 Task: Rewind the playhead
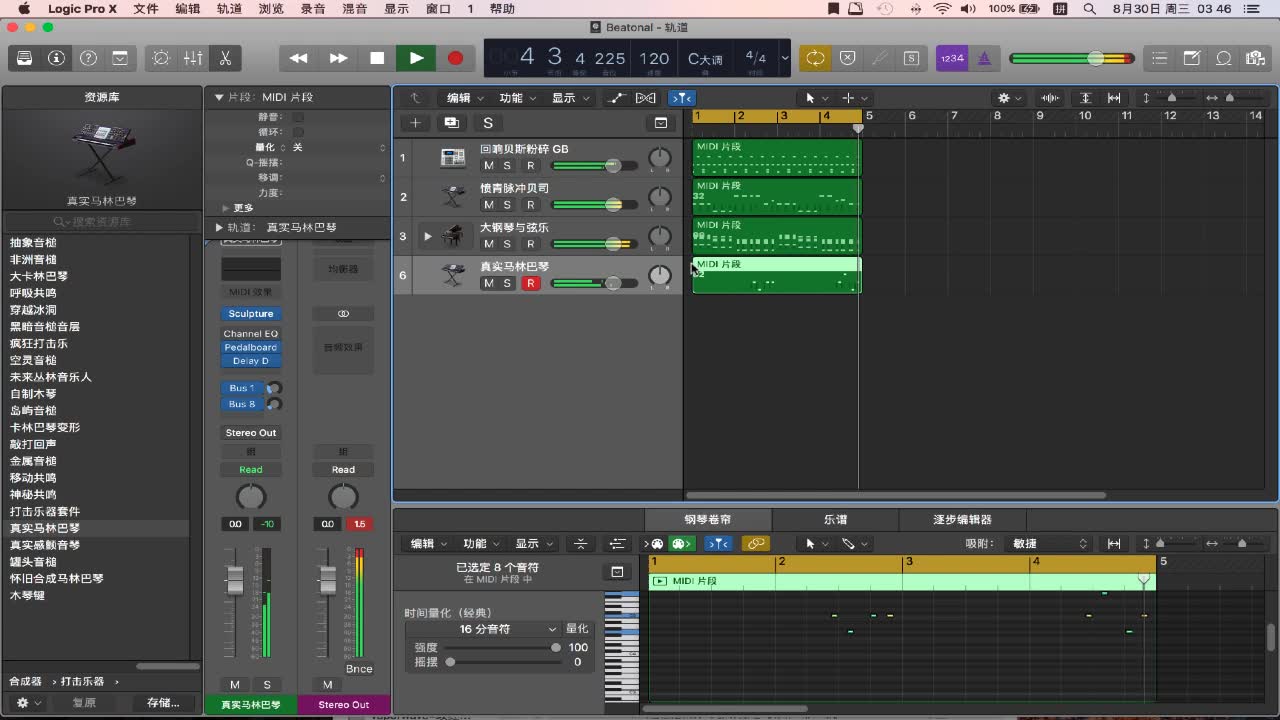(298, 58)
